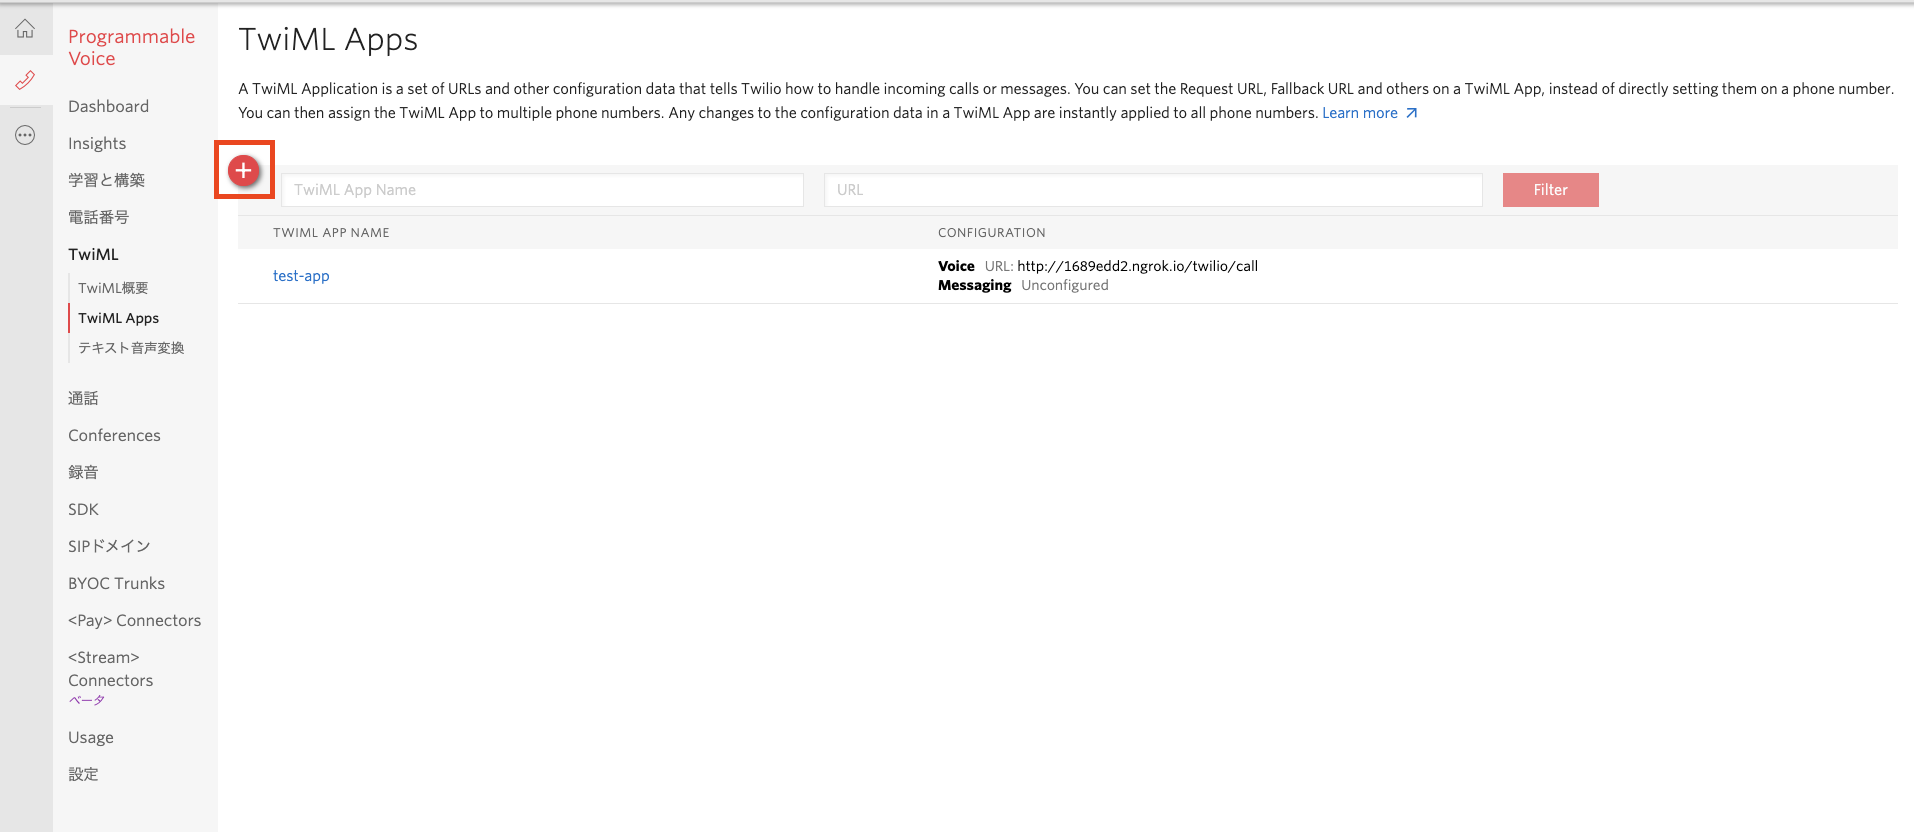Image resolution: width=1914 pixels, height=832 pixels.
Task: Create a new TwiML App with plus button
Action: (243, 170)
